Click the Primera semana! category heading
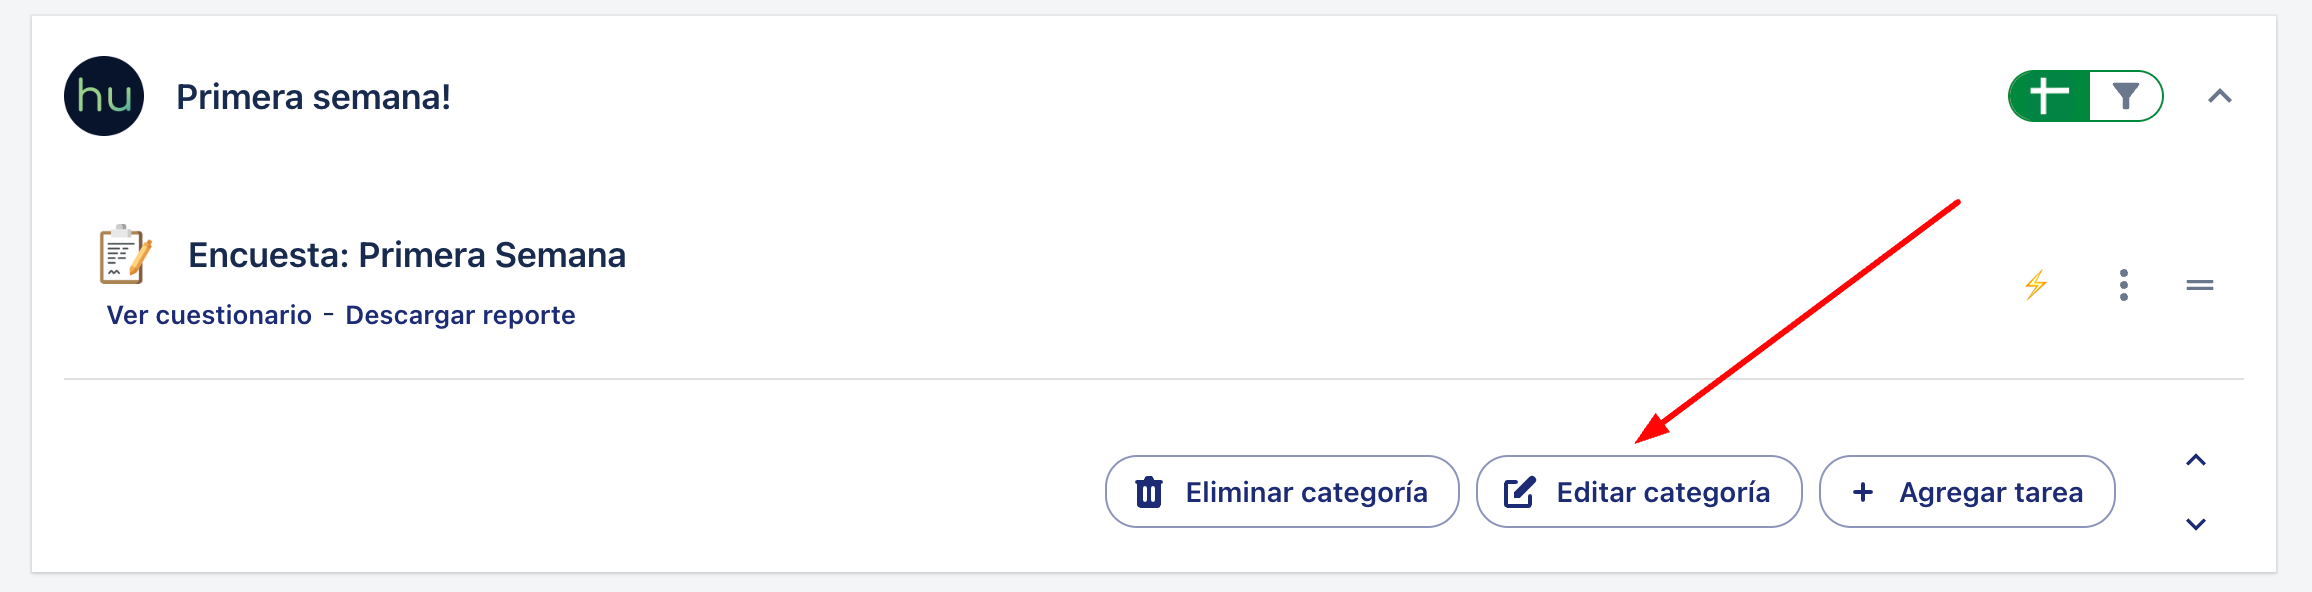Image resolution: width=2312 pixels, height=592 pixels. click(313, 97)
